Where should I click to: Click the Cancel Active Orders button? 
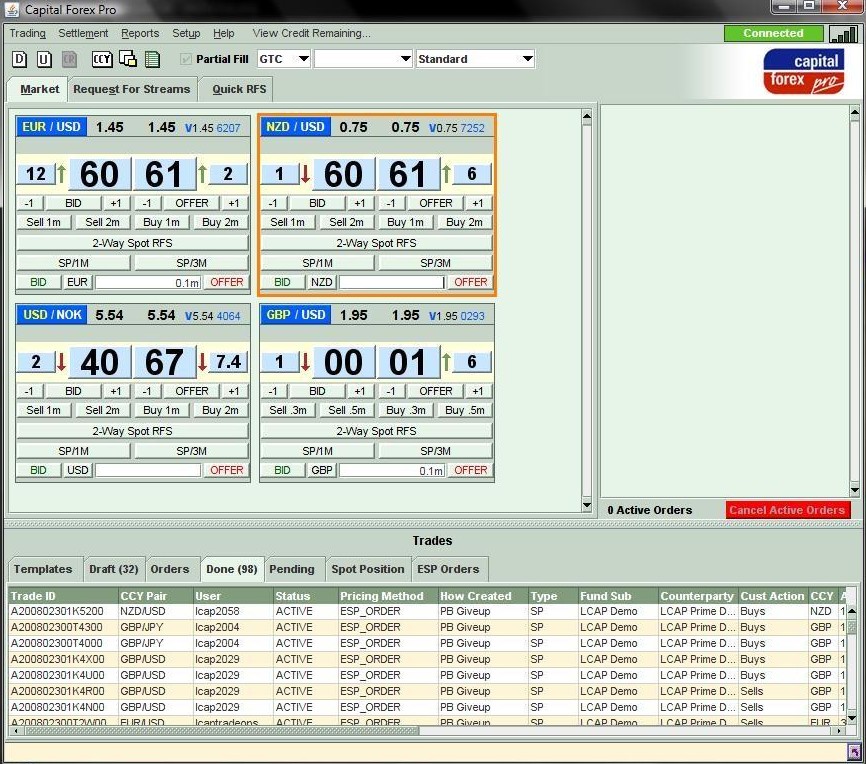pyautogui.click(x=788, y=510)
